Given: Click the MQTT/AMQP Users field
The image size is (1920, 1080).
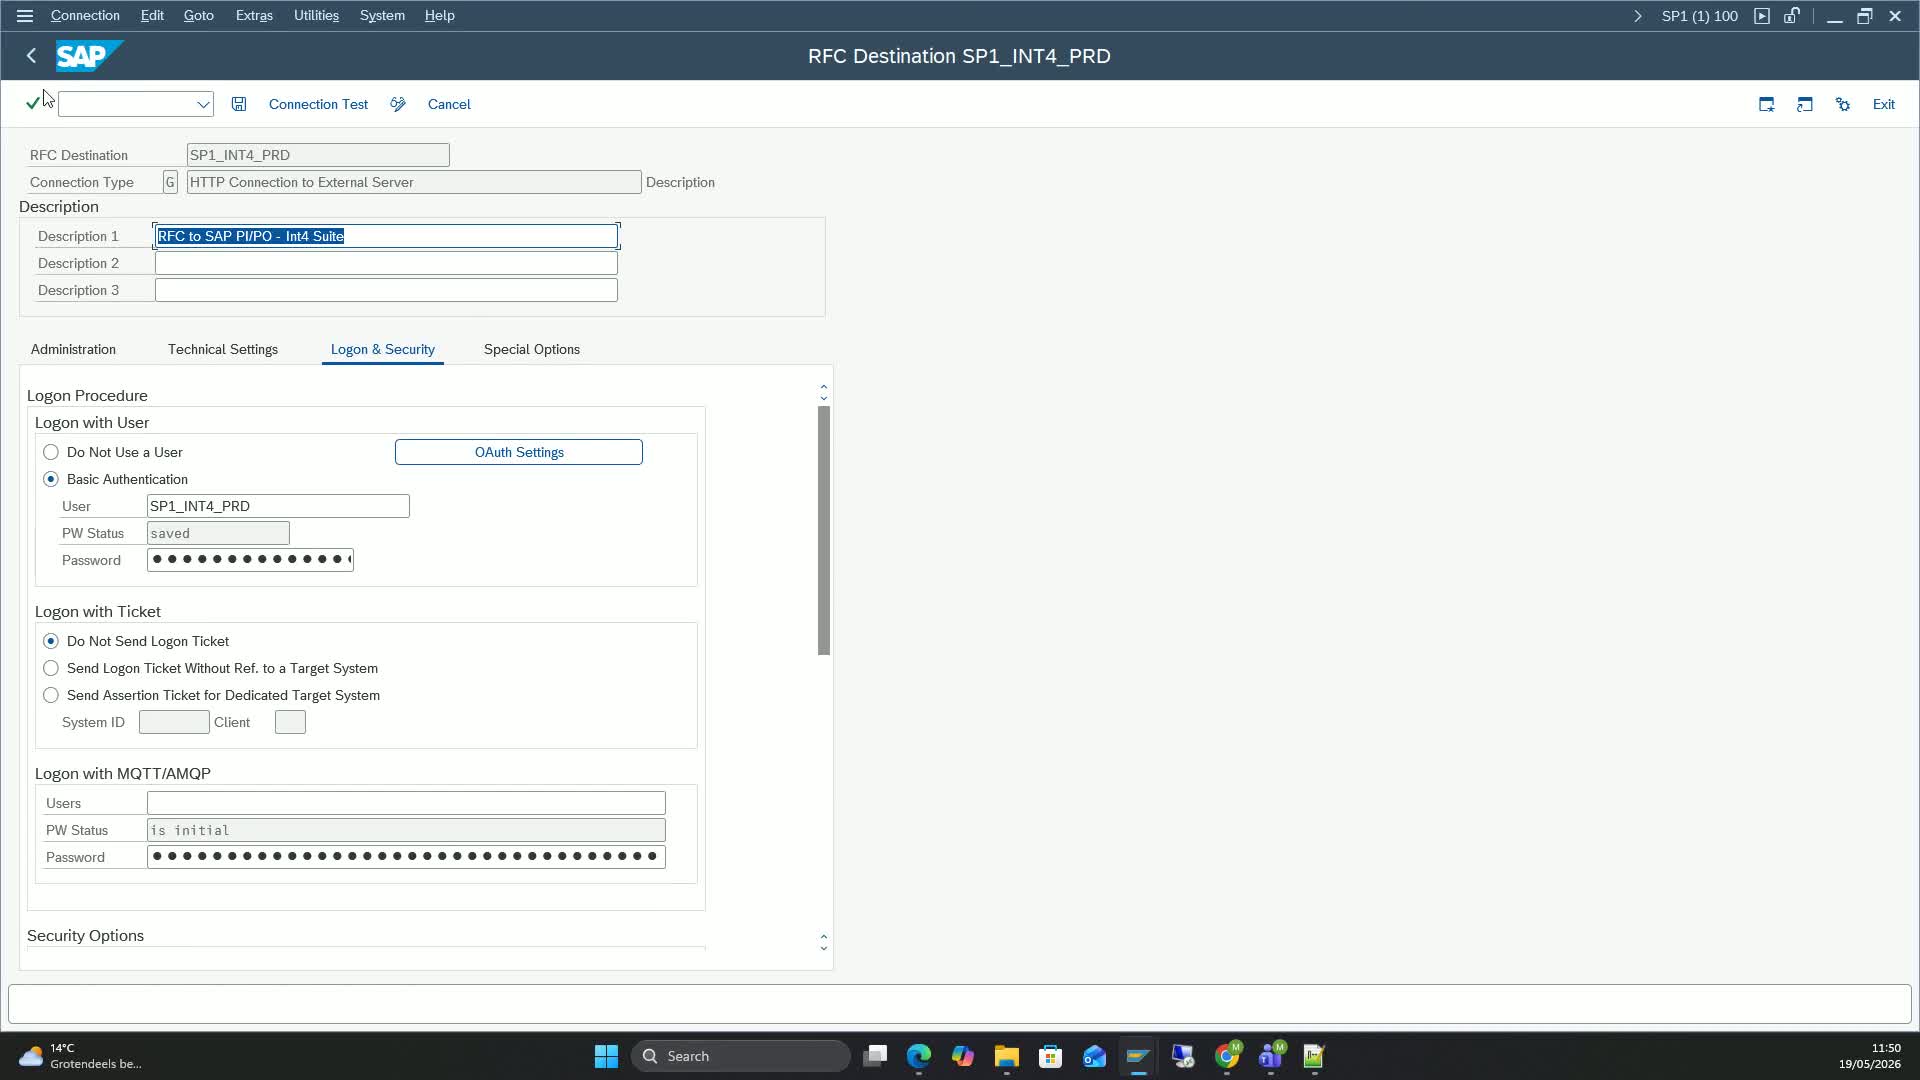Looking at the screenshot, I should pyautogui.click(x=406, y=803).
